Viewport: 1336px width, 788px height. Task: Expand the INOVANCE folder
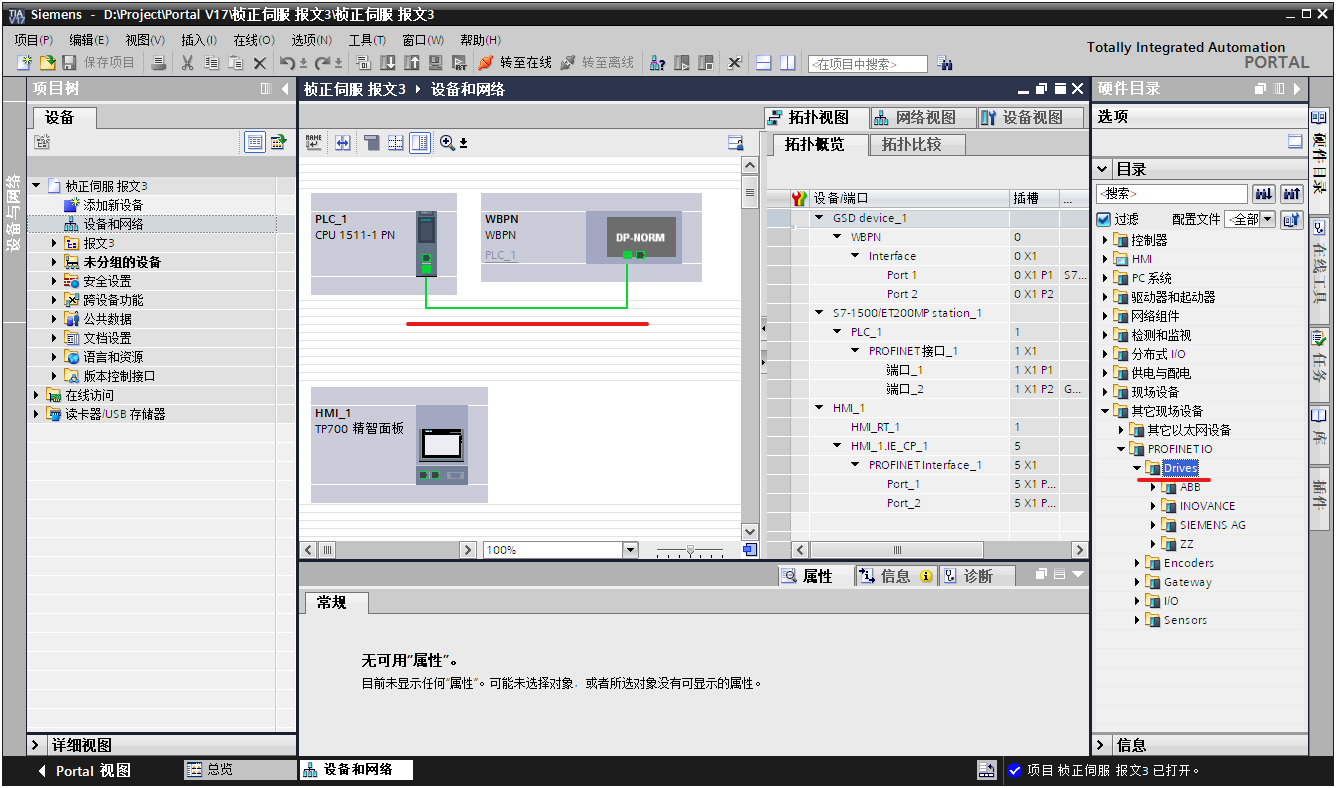1153,506
